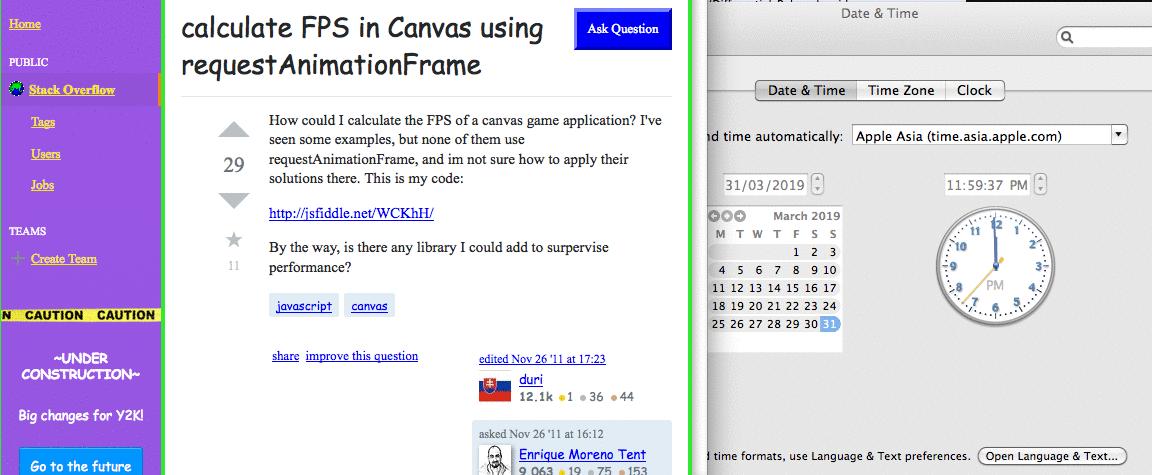Click the globe icon beside Stack Overflow

tap(16, 90)
